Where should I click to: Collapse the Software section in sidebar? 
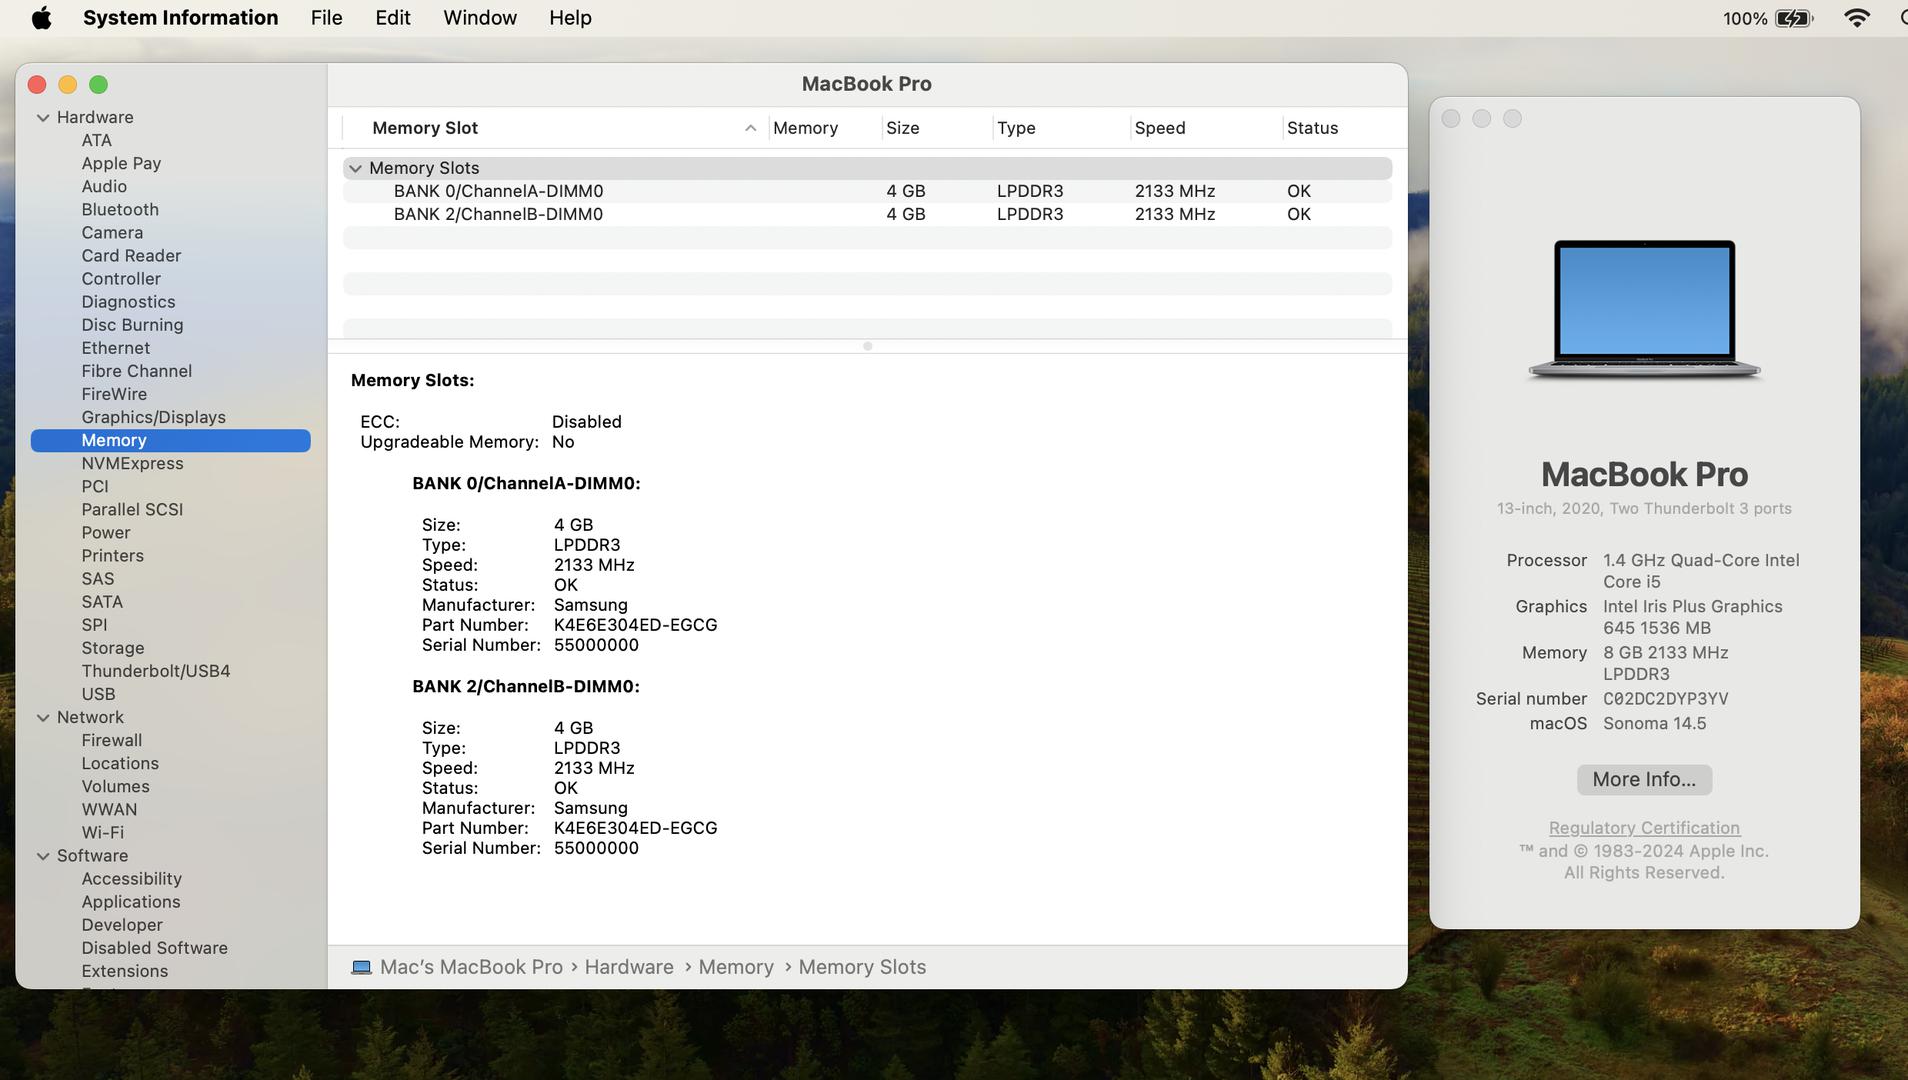tap(43, 856)
